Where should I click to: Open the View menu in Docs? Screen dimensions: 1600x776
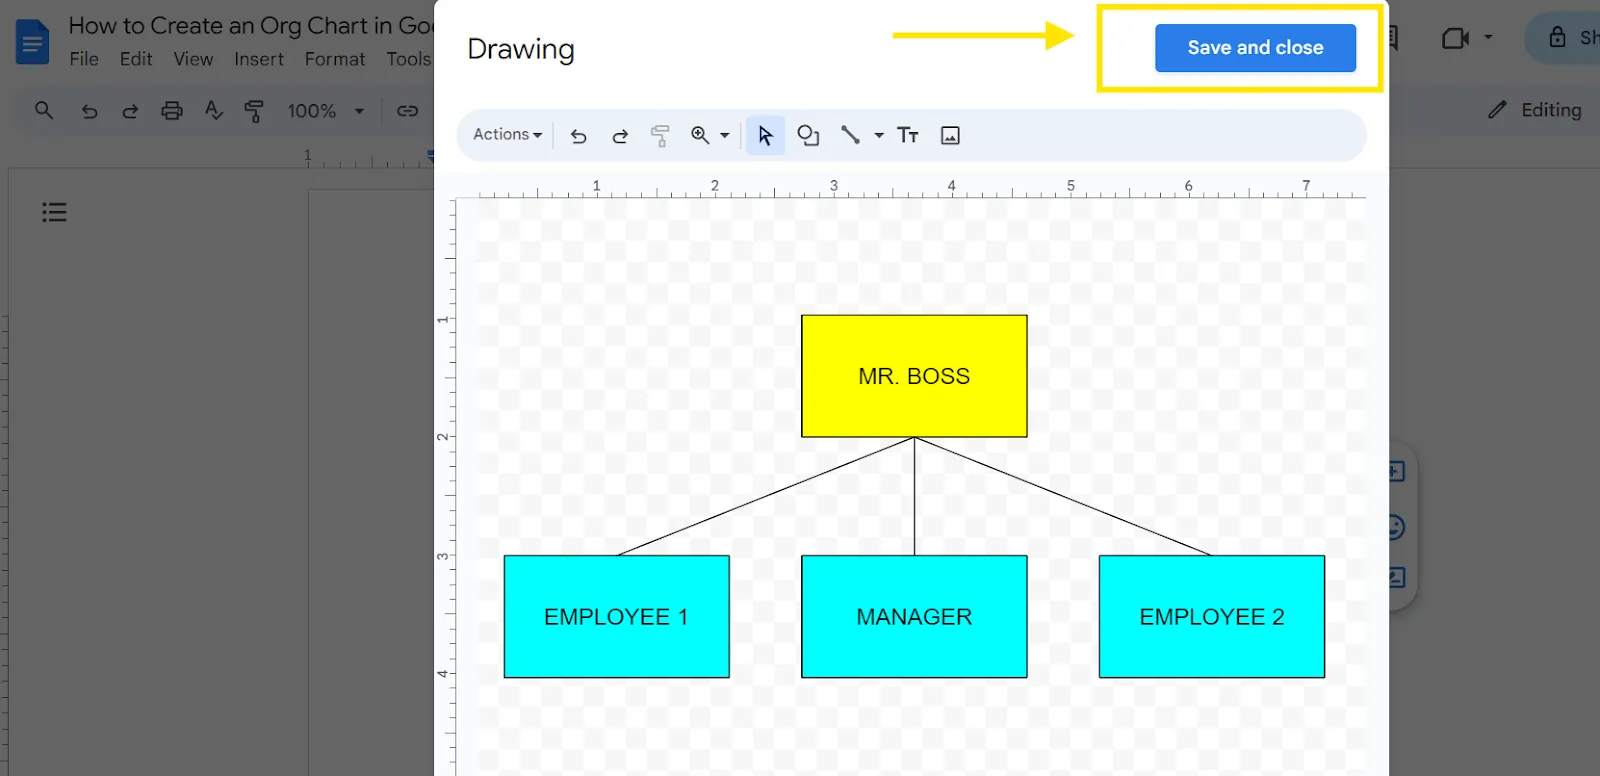click(x=193, y=59)
